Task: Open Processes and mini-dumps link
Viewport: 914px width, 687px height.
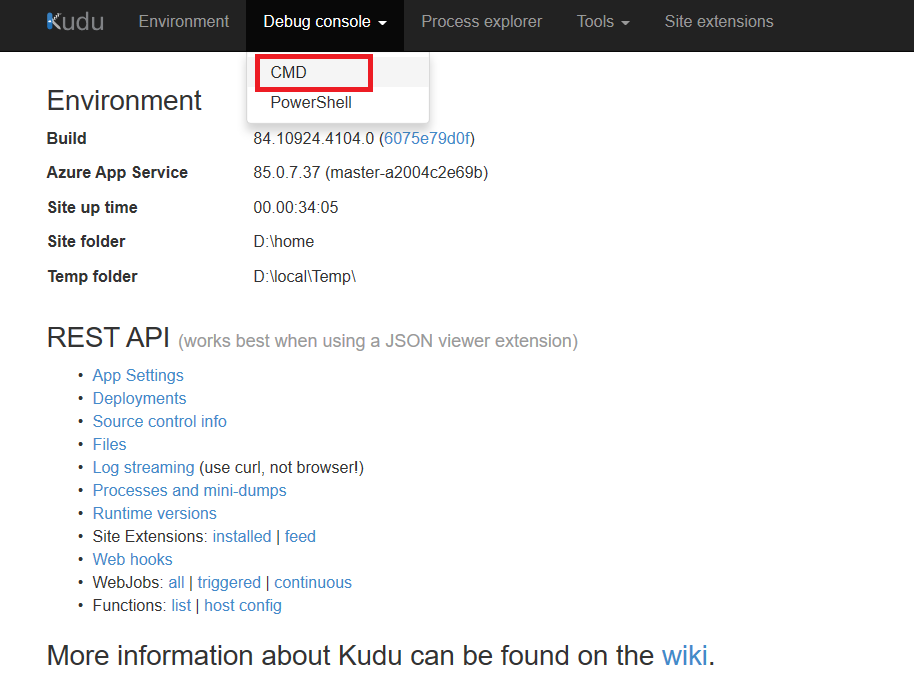Action: pos(189,491)
